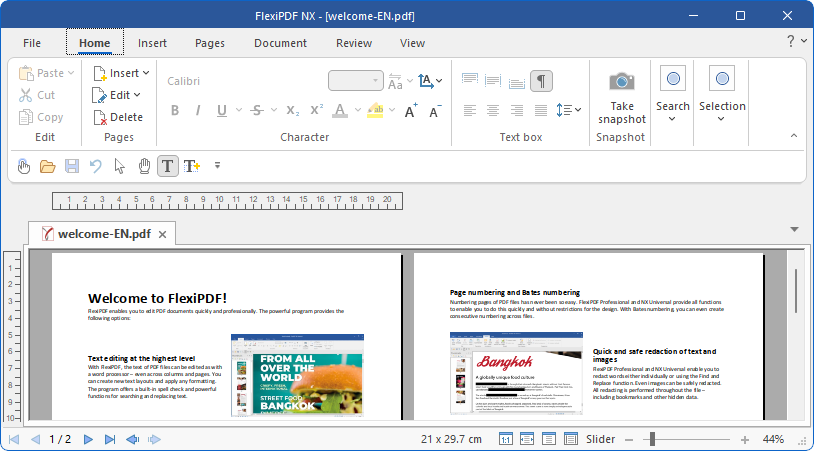The width and height of the screenshot is (814, 451).
Task: Toggle the actual size 1:1 view button
Action: [505, 439]
